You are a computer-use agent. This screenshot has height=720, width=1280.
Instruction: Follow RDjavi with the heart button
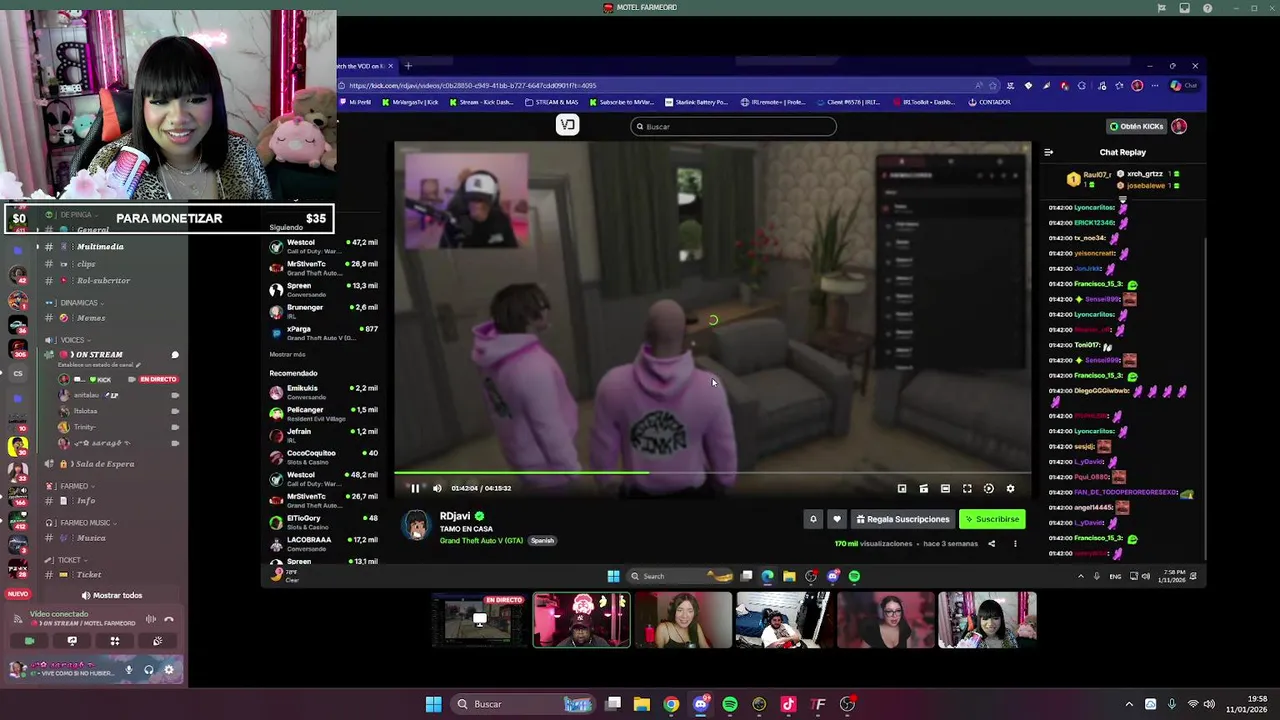click(x=837, y=519)
